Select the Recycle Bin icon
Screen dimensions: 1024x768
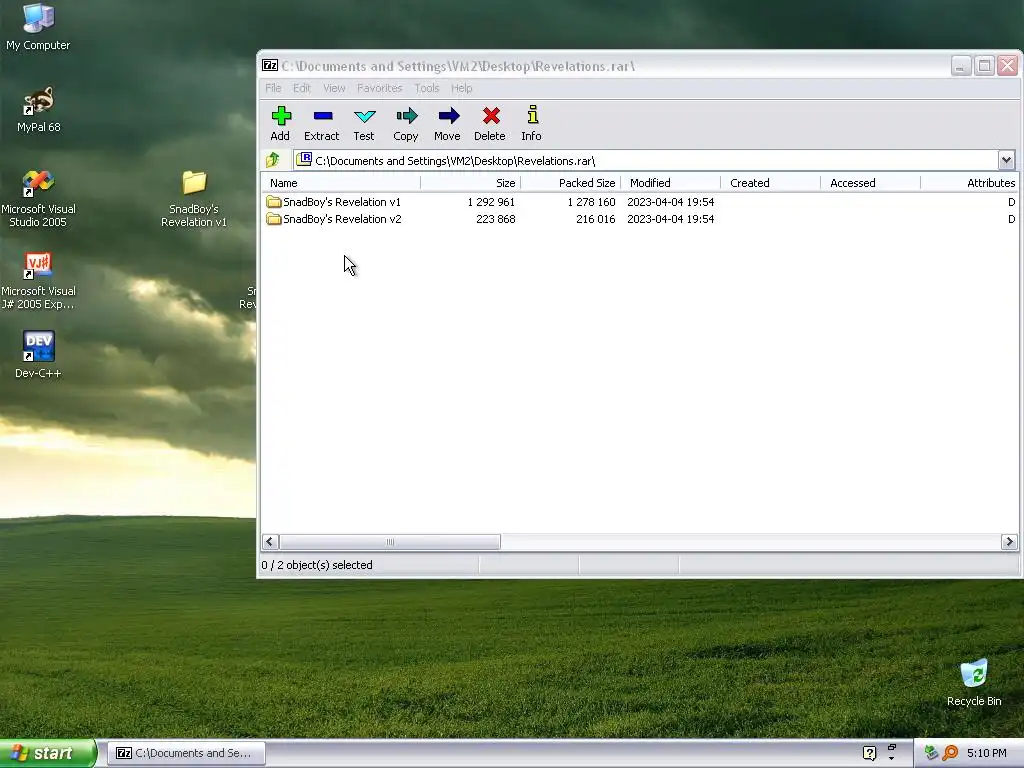974,683
